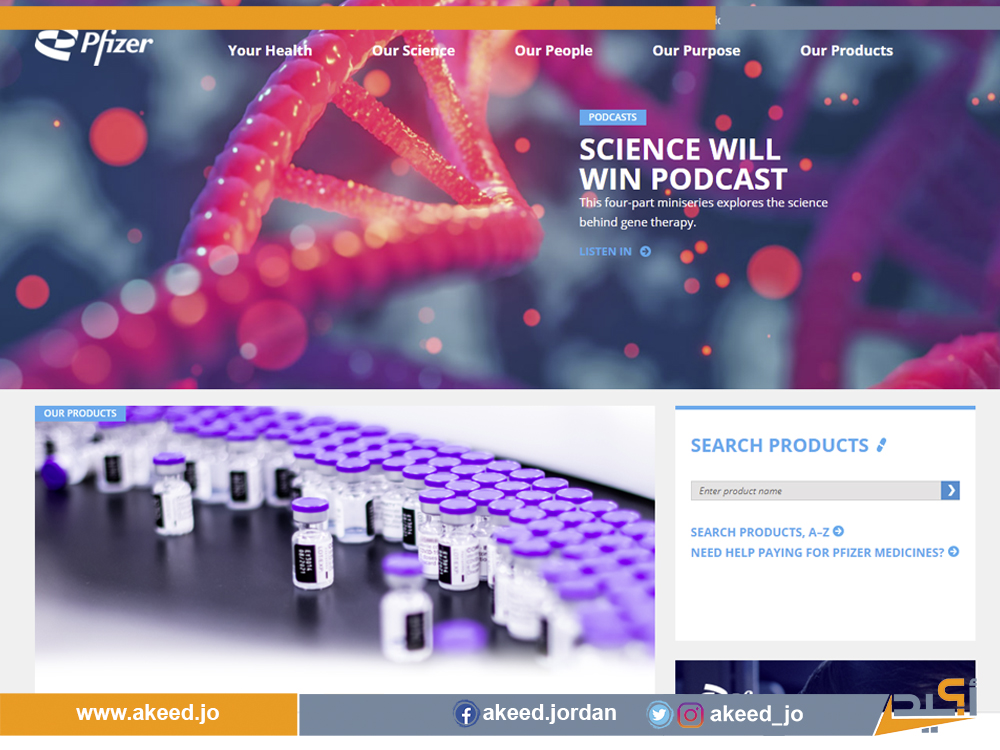The height and width of the screenshot is (750, 1000).
Task: Open the Our Science menu
Action: (413, 50)
